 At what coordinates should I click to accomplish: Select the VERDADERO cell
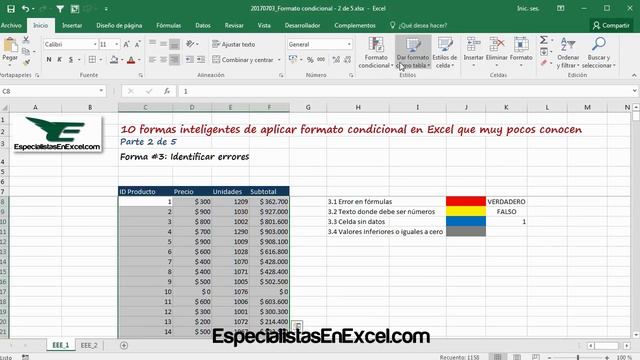pos(506,201)
